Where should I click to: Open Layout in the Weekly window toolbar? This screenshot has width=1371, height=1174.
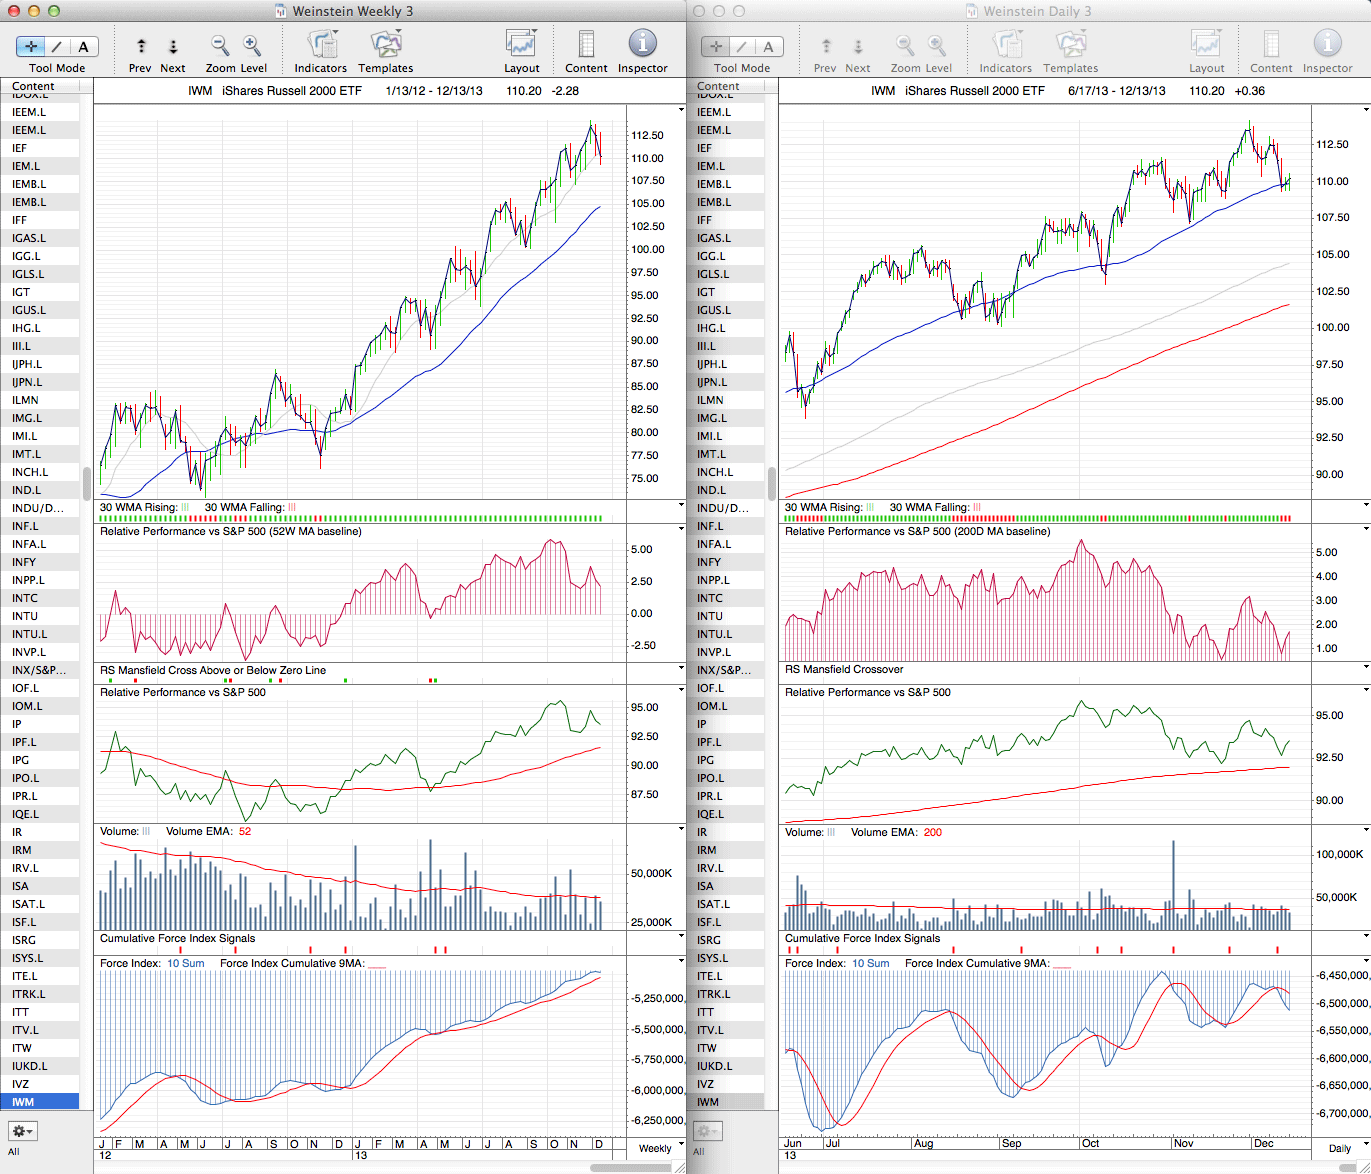click(x=521, y=45)
